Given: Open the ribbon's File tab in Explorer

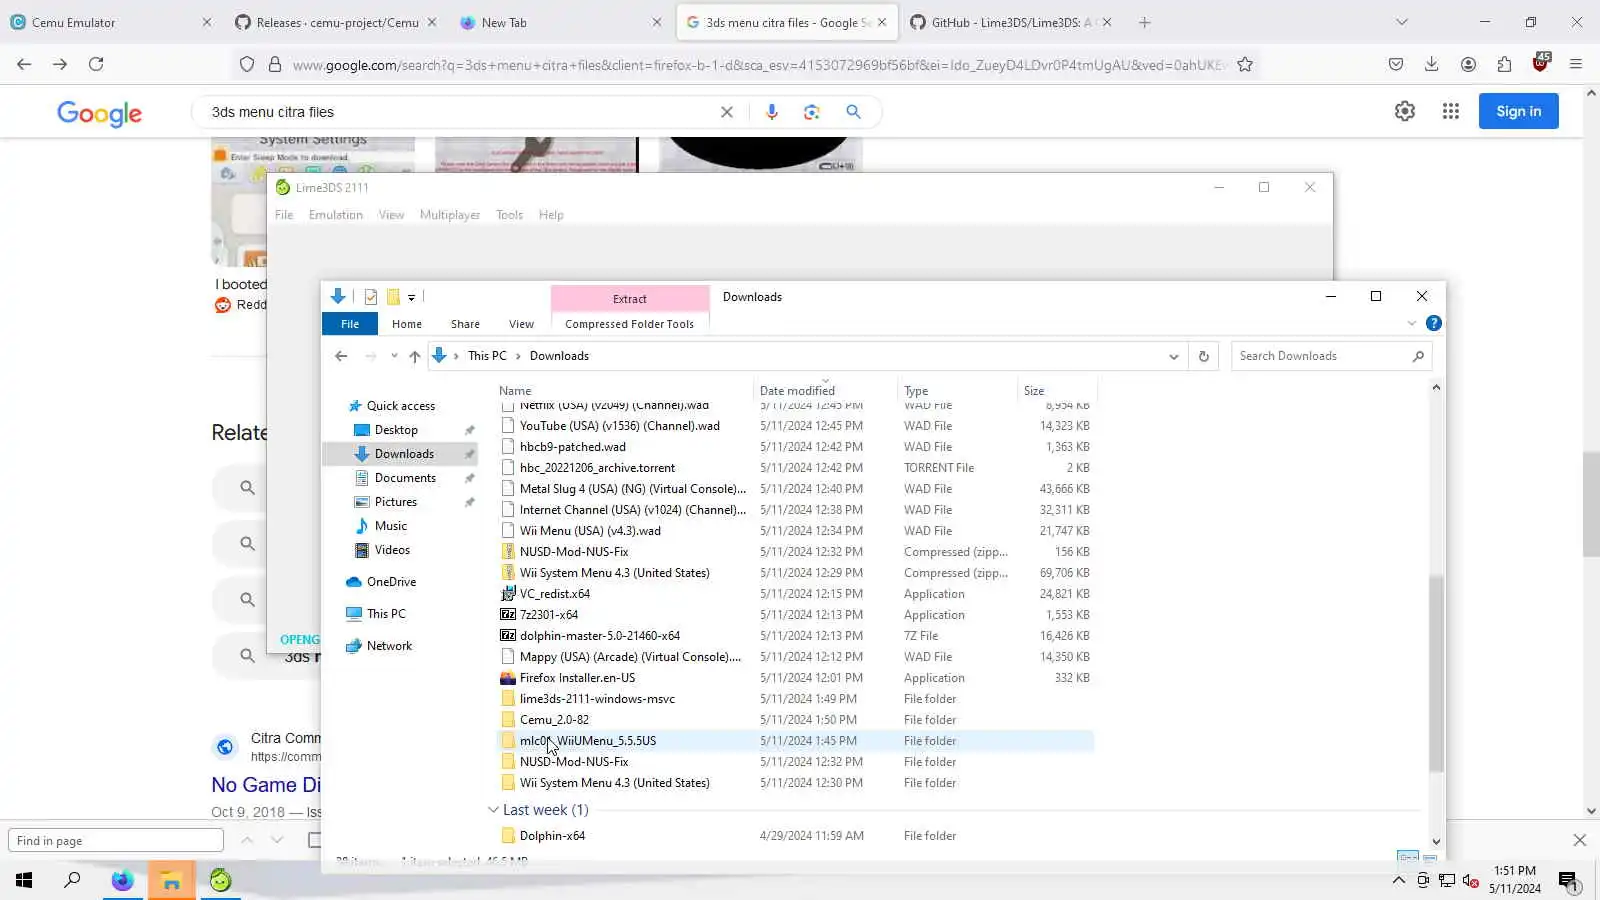Looking at the screenshot, I should click(350, 324).
